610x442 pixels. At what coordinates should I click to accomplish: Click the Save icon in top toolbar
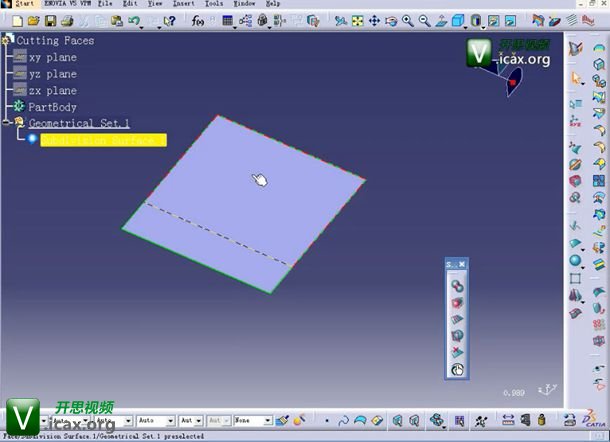pos(49,20)
